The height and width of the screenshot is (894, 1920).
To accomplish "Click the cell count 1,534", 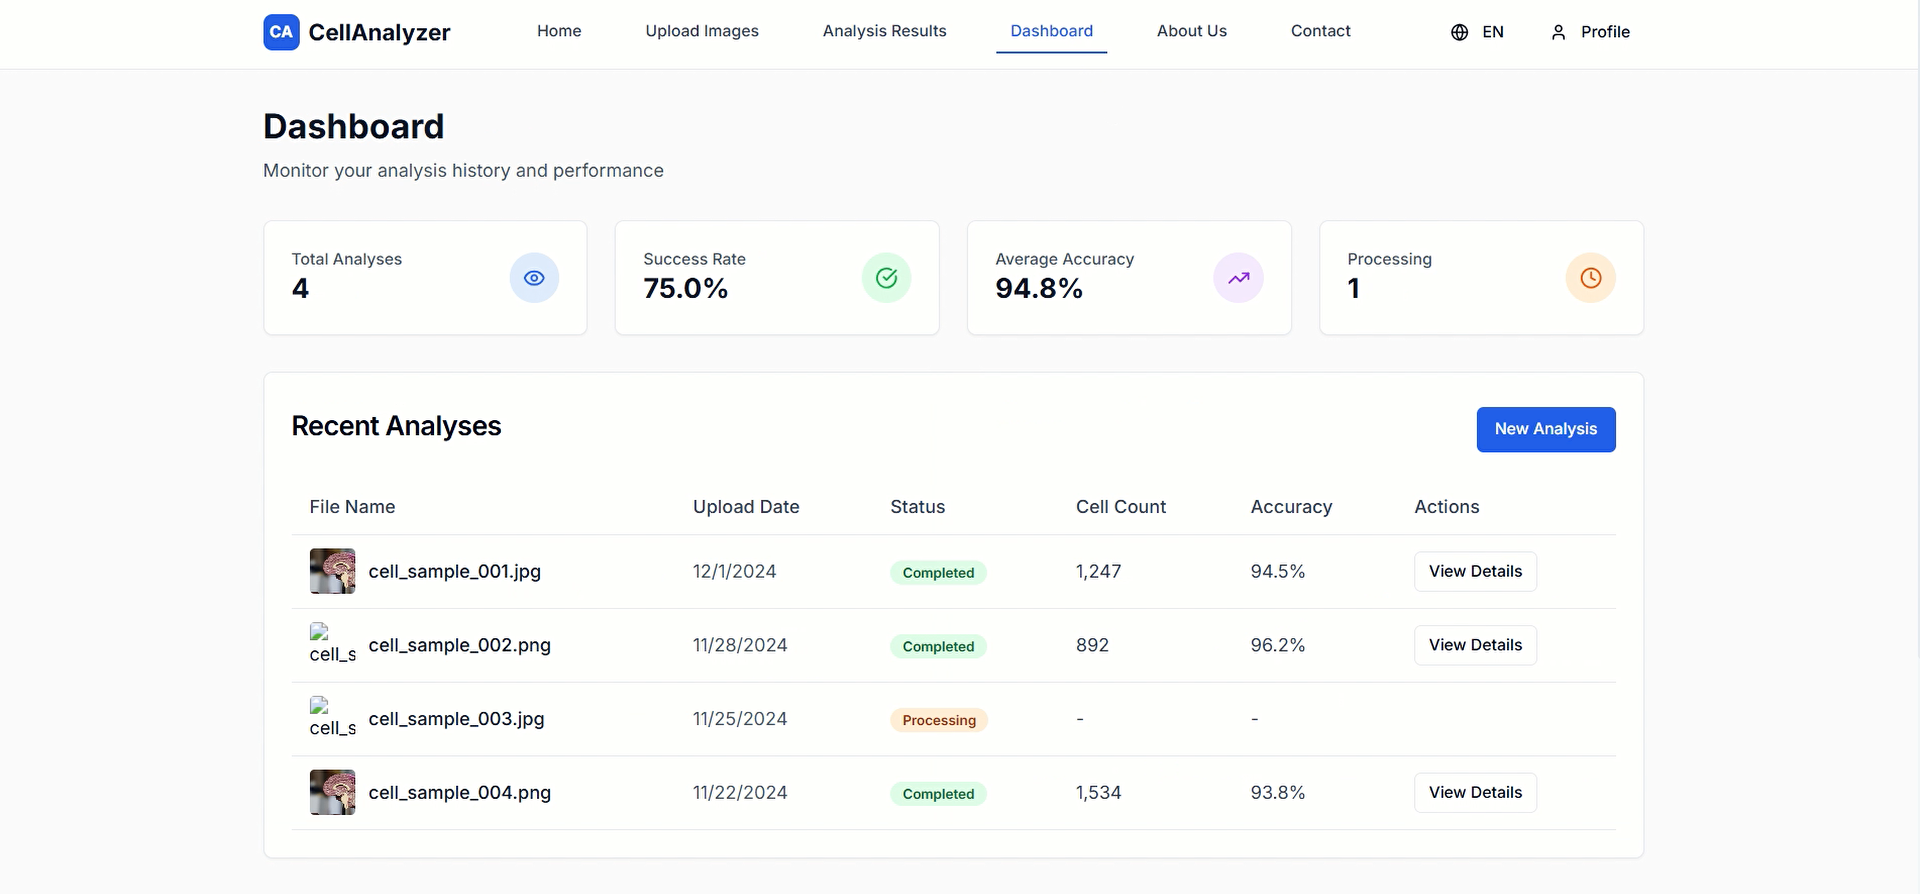I will pyautogui.click(x=1098, y=792).
